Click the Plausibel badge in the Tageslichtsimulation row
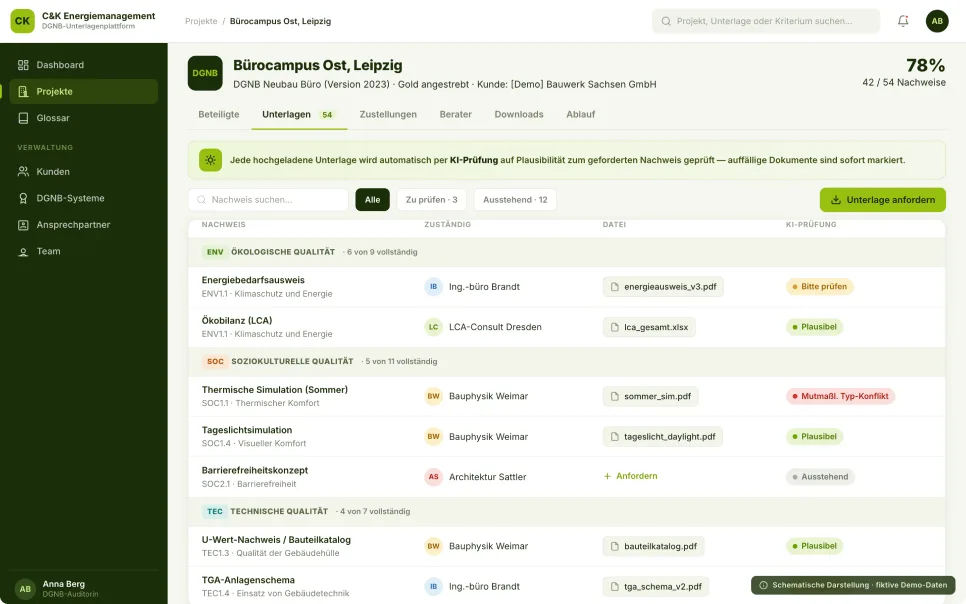This screenshot has width=966, height=604. (x=814, y=436)
